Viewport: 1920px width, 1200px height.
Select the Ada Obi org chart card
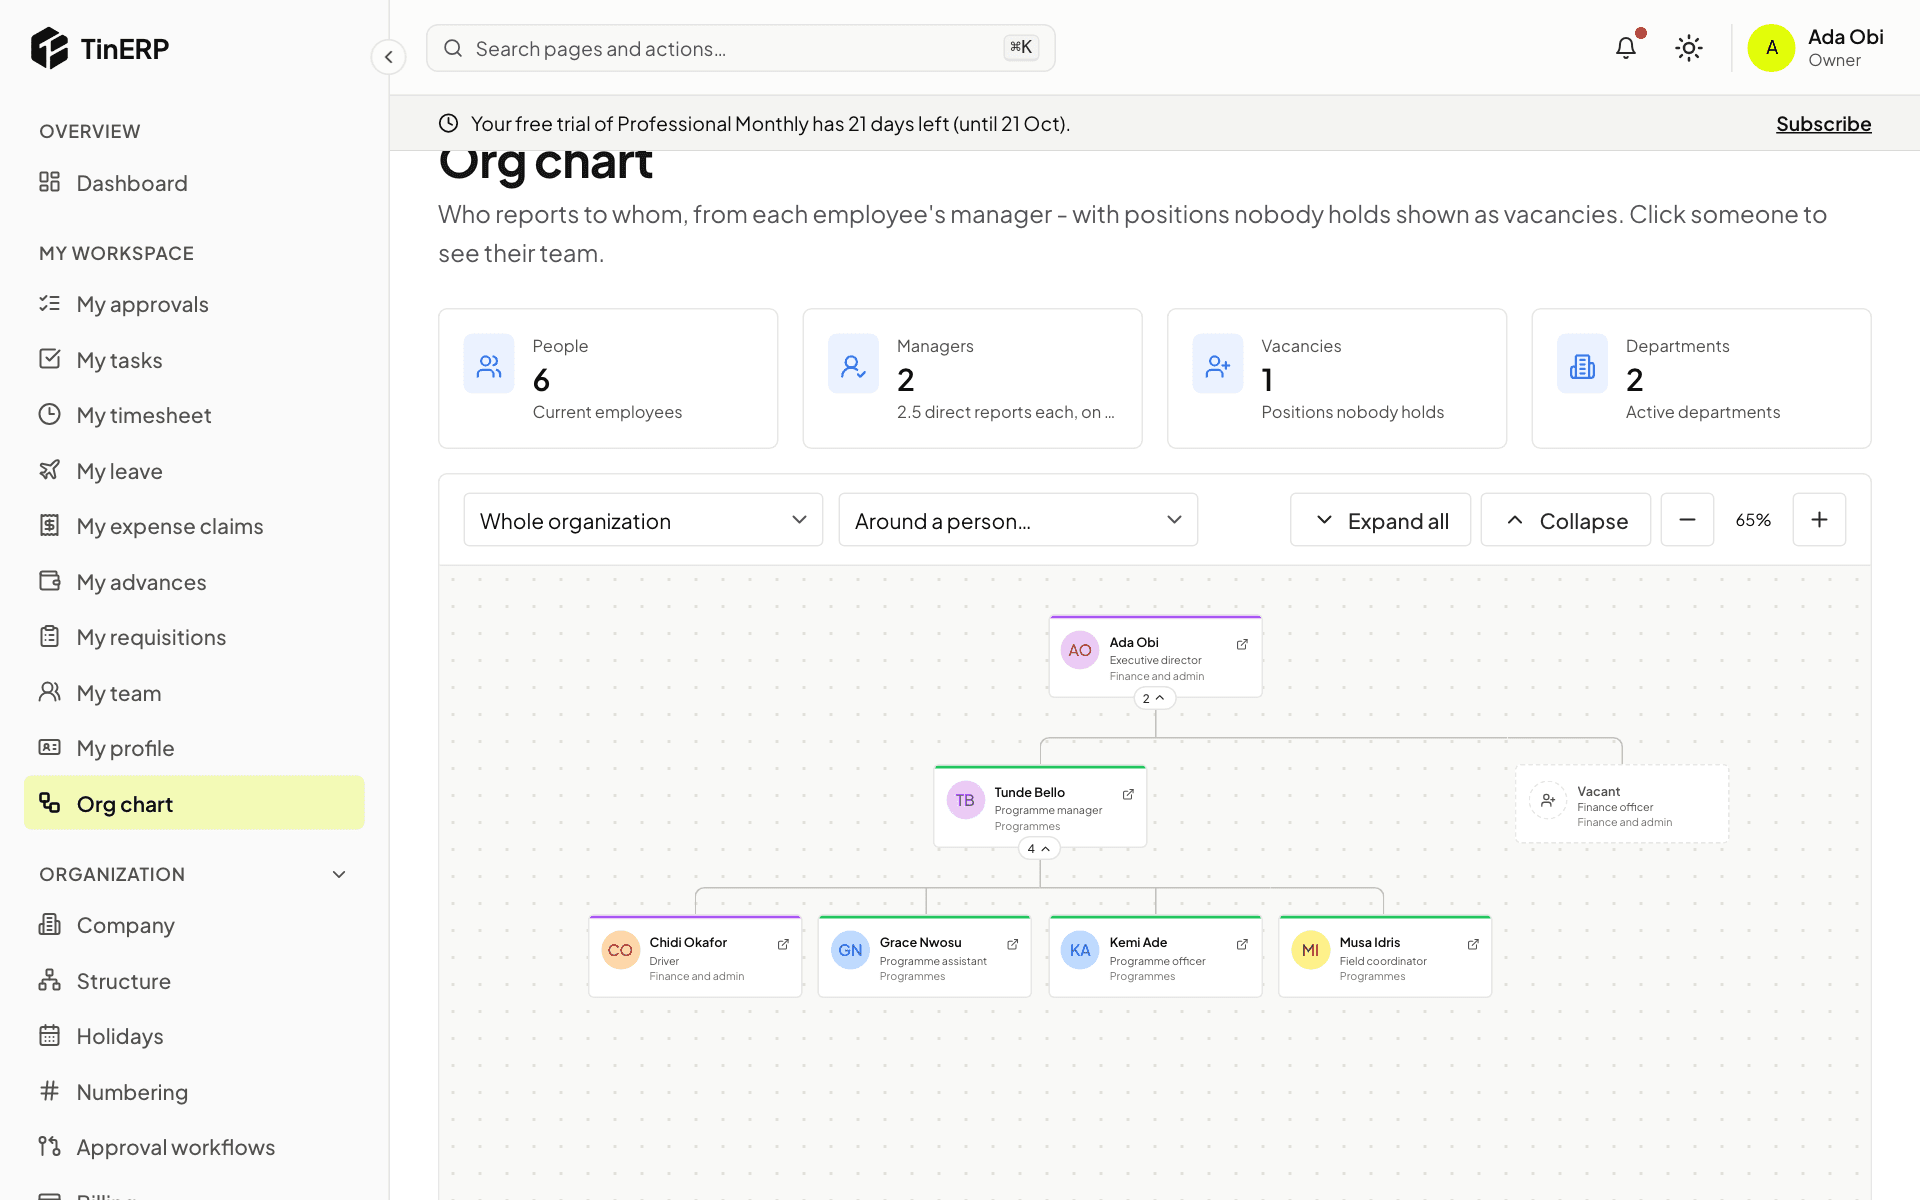1155,656
